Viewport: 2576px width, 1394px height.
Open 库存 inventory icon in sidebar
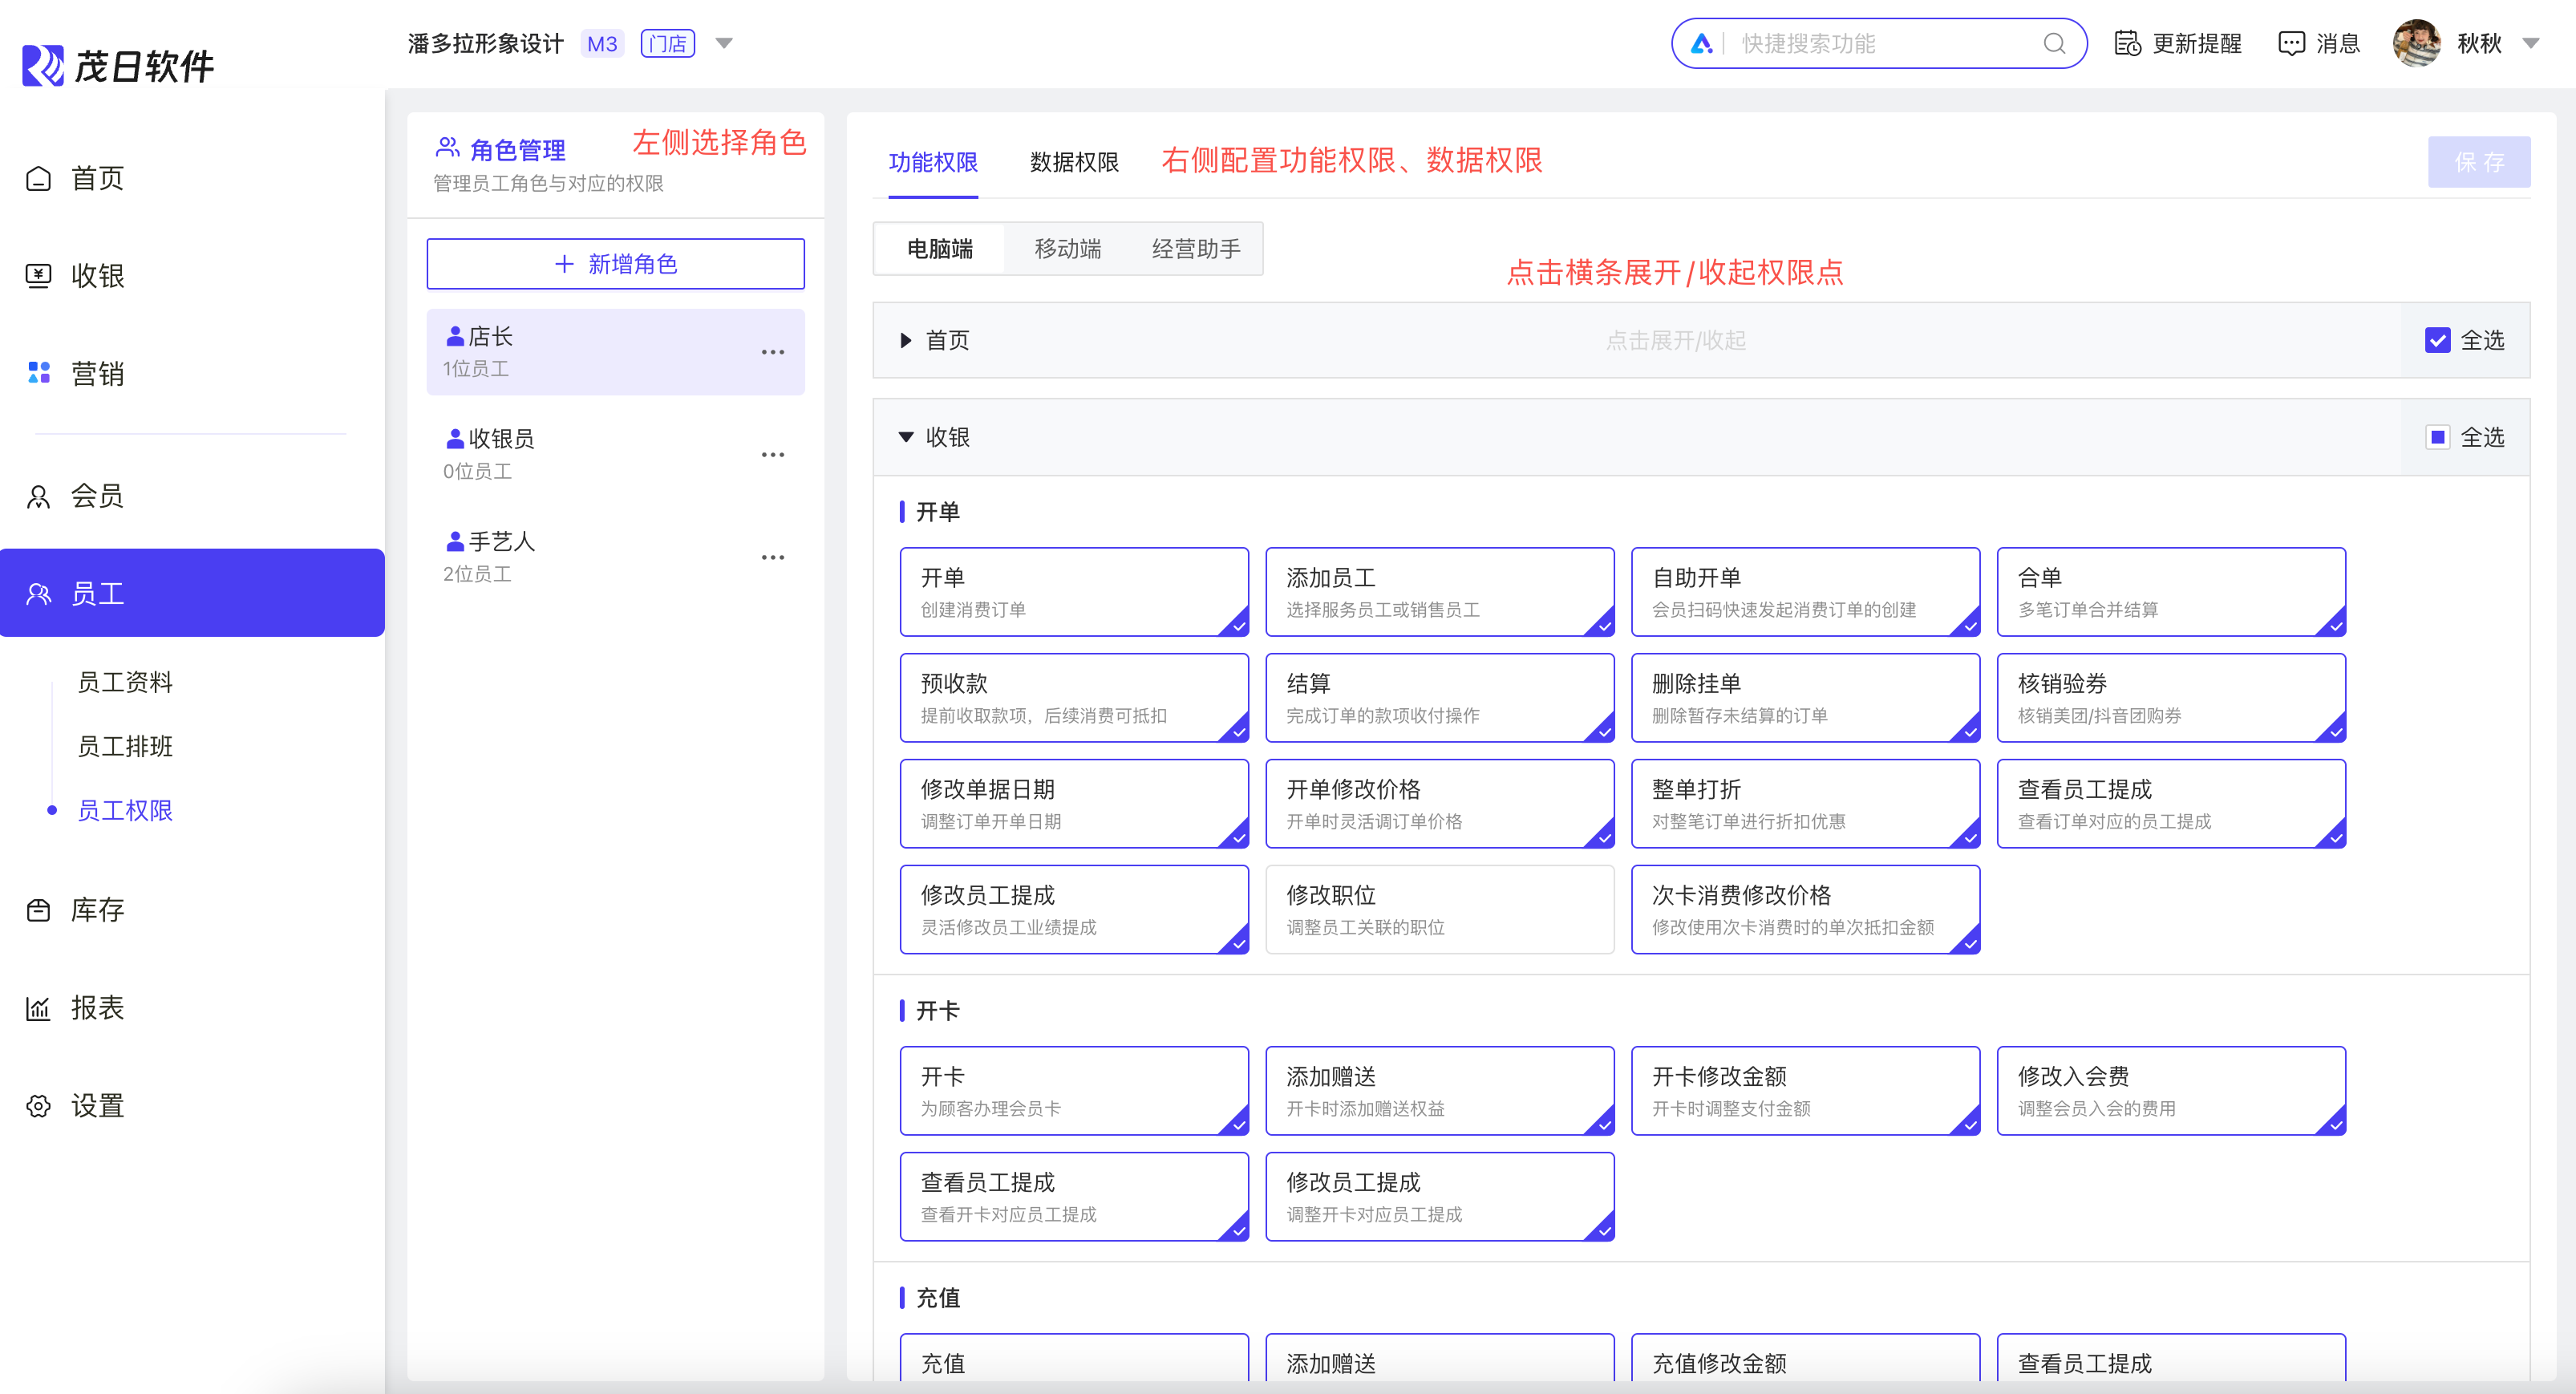[x=38, y=910]
